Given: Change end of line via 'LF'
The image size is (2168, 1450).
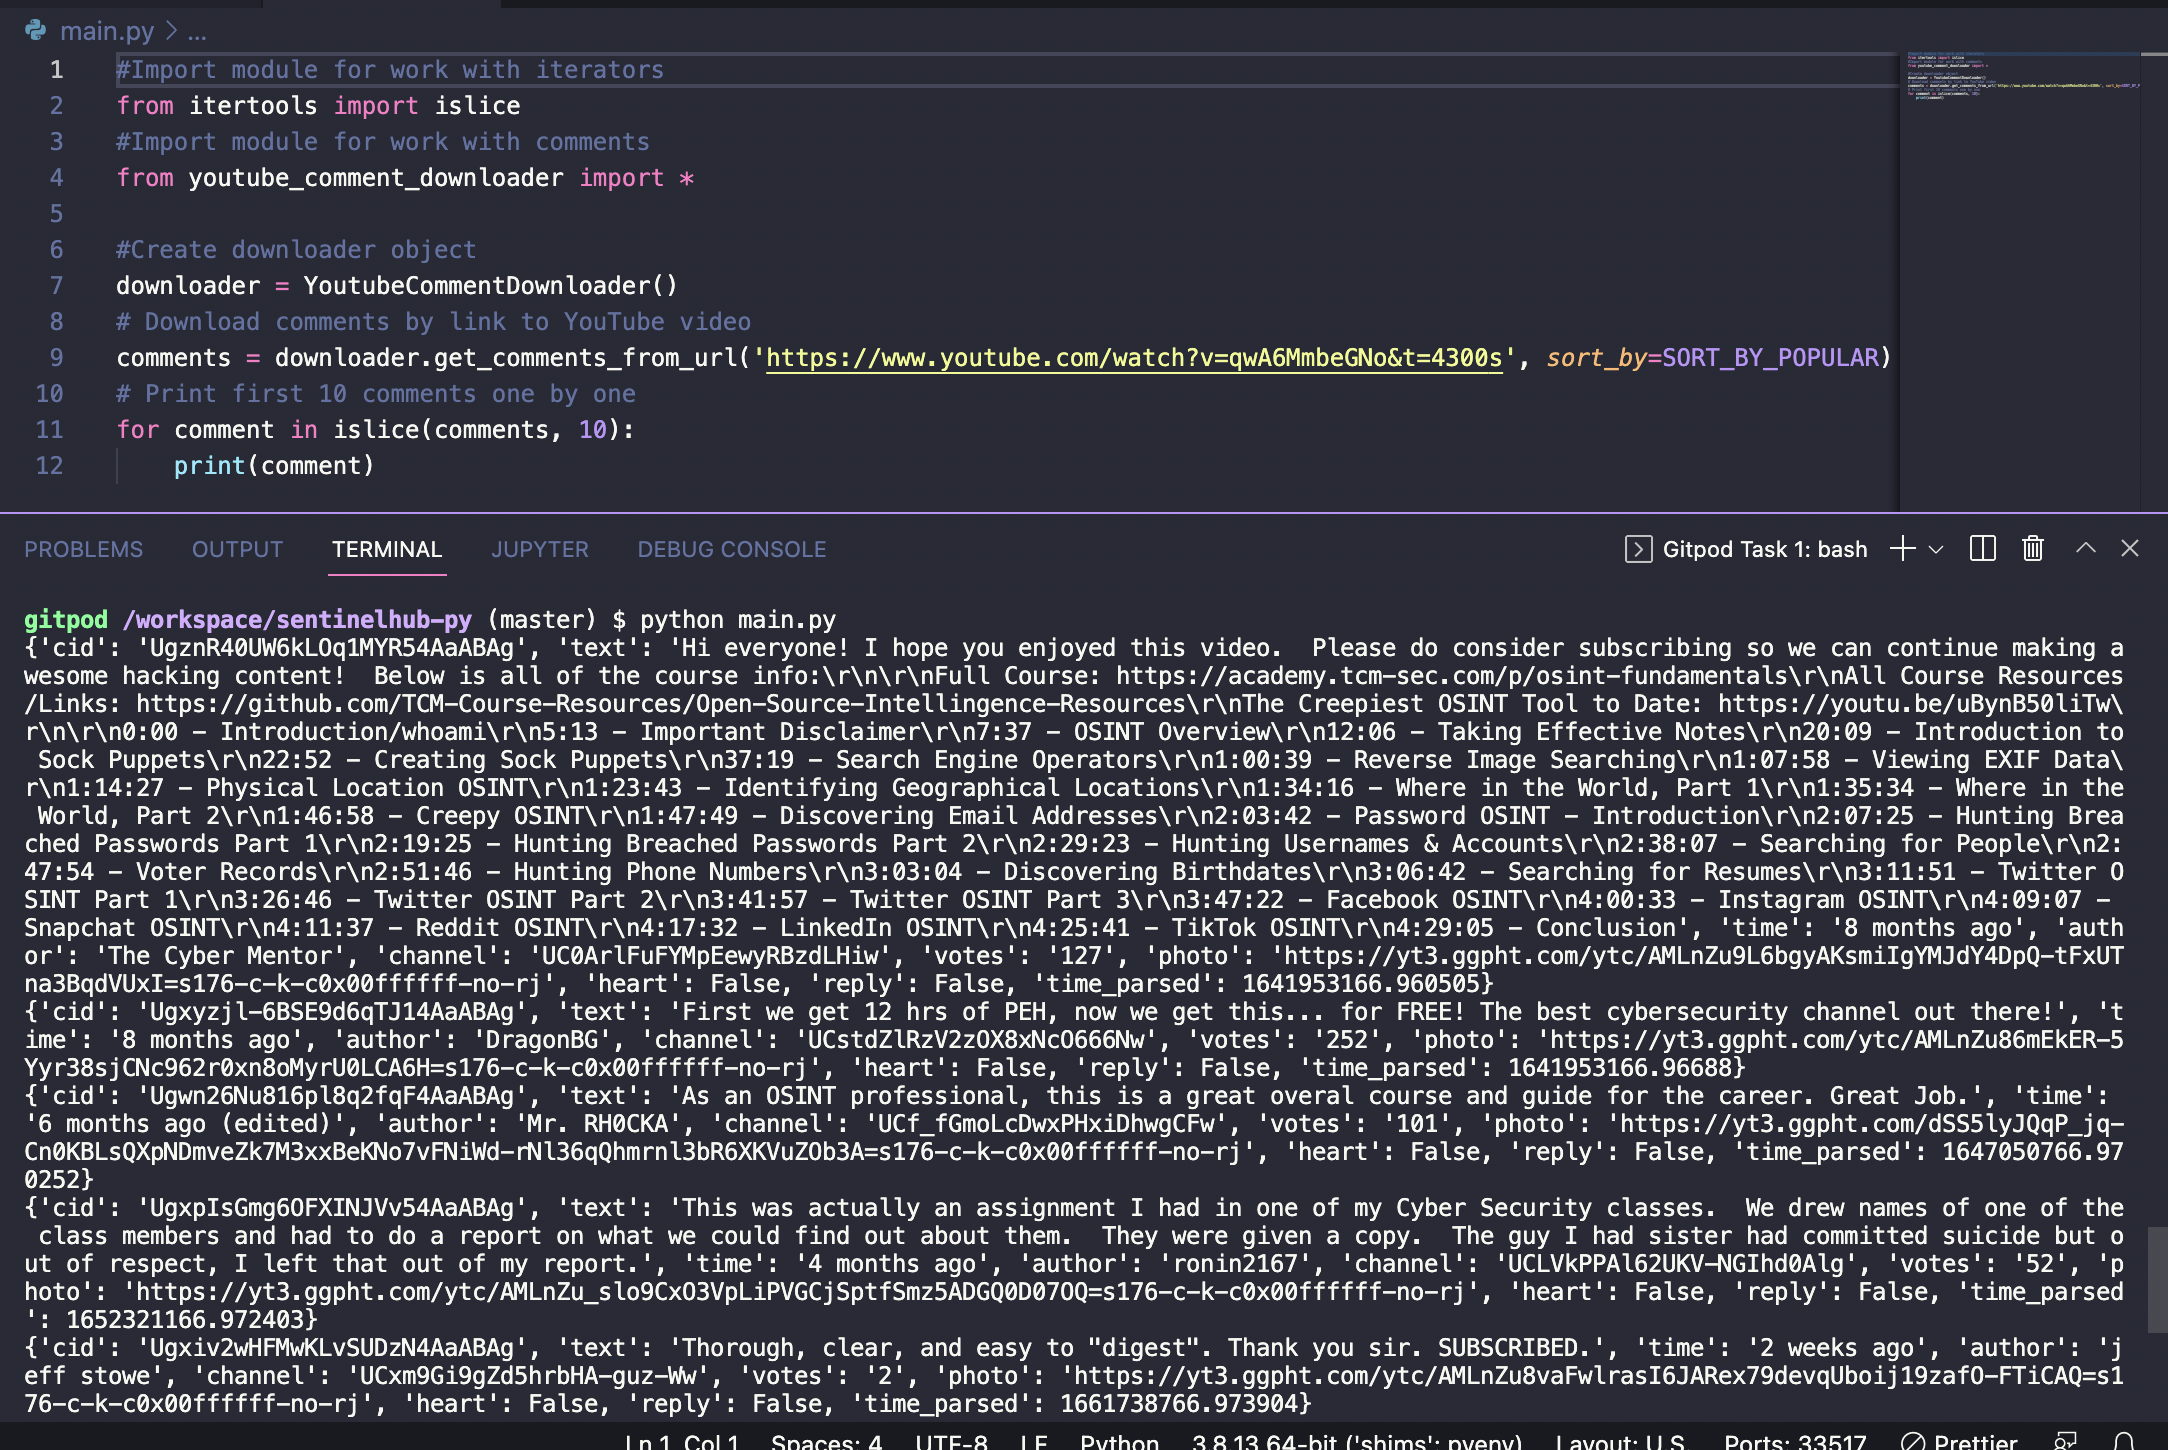Looking at the screenshot, I should pyautogui.click(x=1034, y=1441).
